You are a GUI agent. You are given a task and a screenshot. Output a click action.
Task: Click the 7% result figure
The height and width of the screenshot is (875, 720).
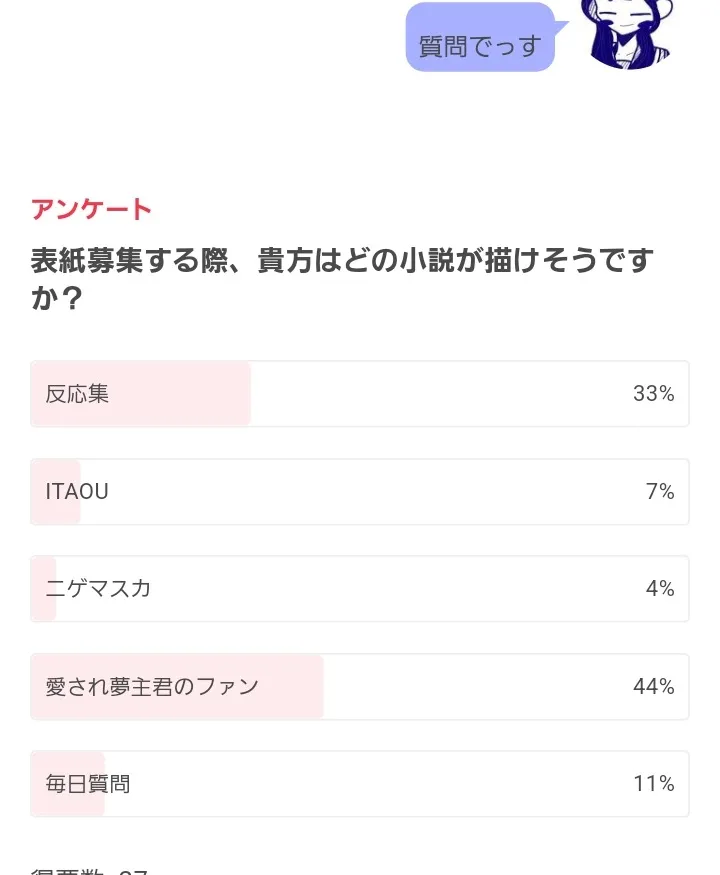660,492
